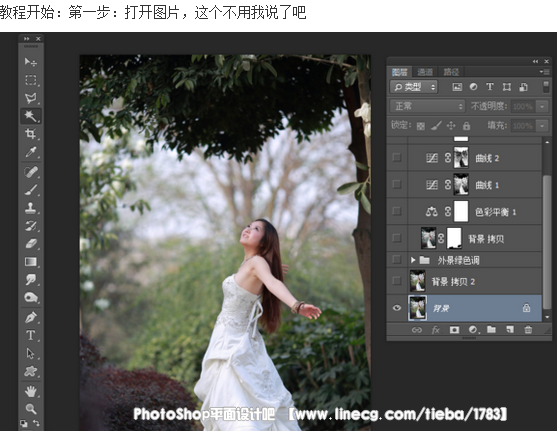Select the Magic Wand tool
557x431 pixels.
tap(31, 116)
